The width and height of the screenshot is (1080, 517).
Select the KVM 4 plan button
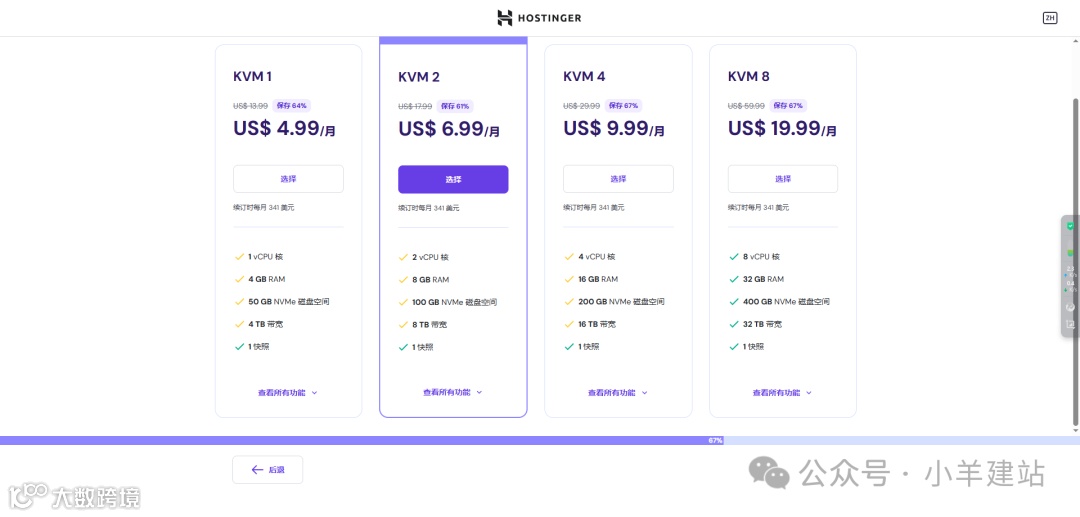(618, 179)
